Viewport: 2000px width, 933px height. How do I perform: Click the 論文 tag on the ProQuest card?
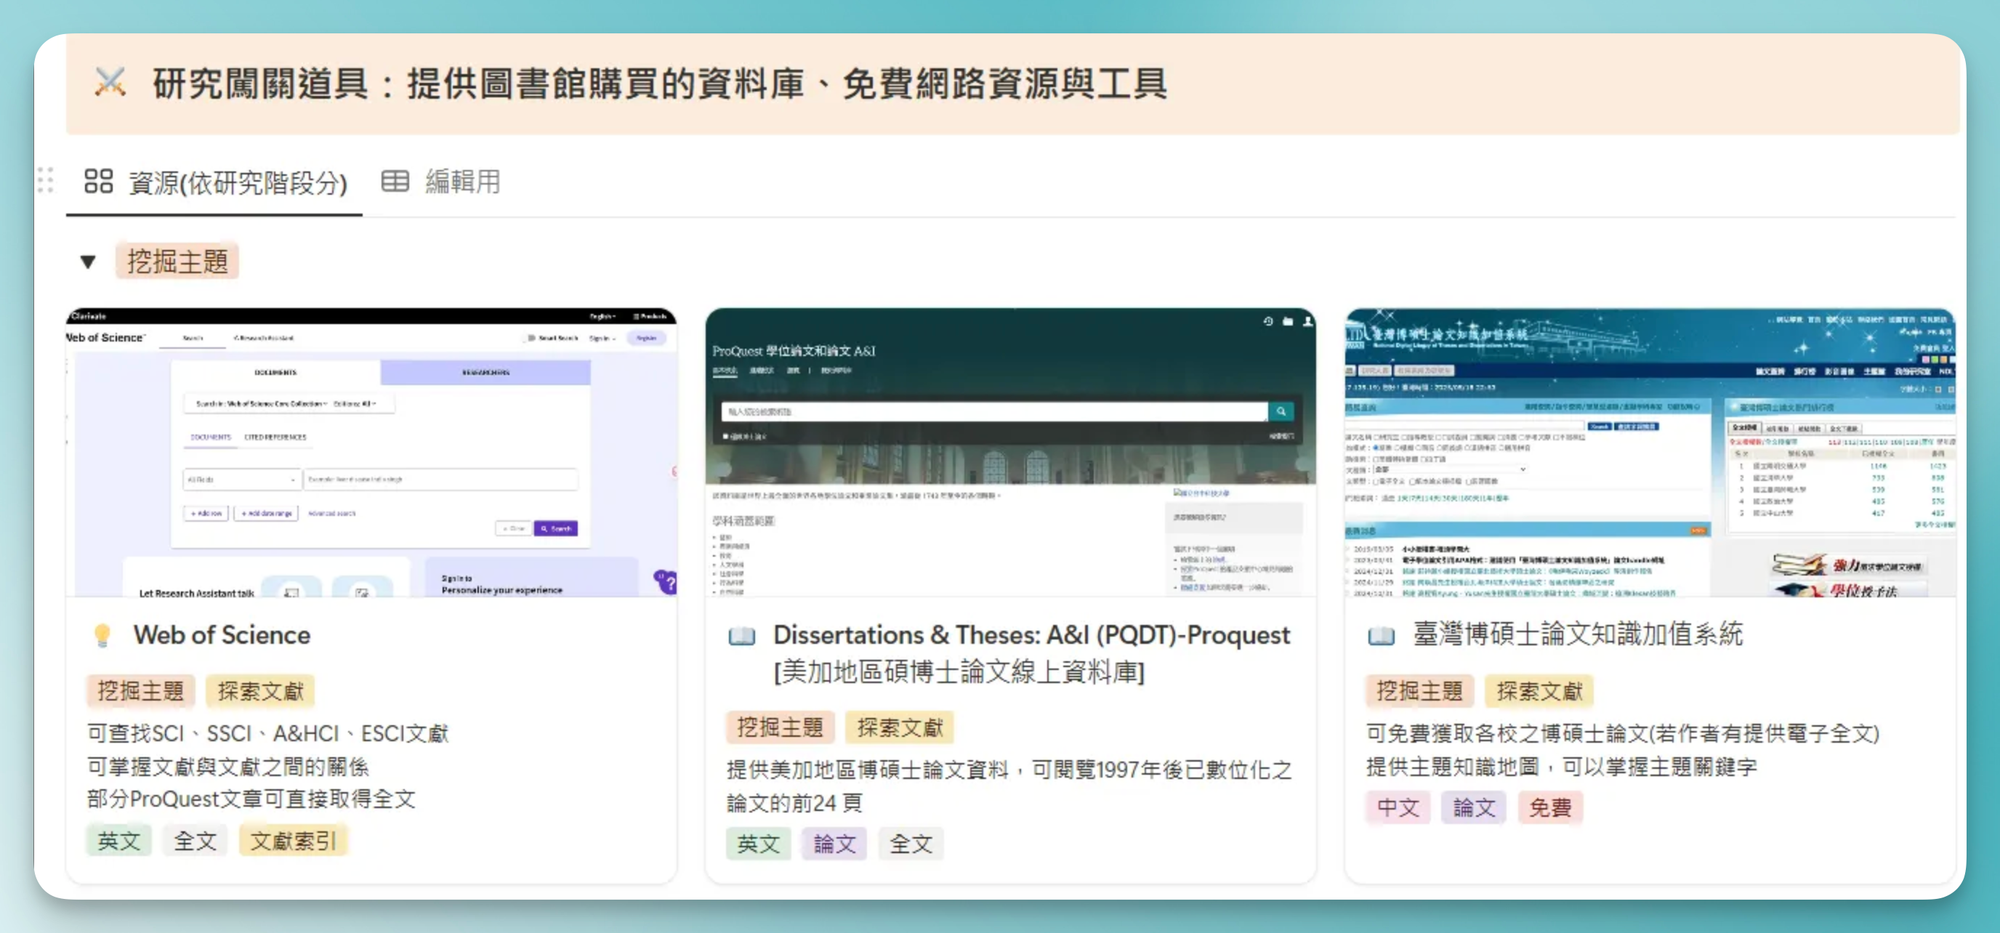click(x=834, y=844)
